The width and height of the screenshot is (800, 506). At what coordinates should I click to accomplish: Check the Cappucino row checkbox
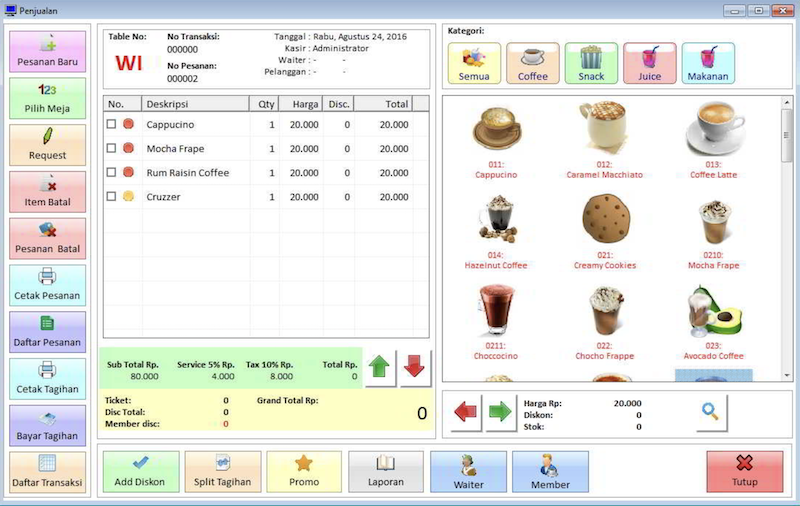pyautogui.click(x=112, y=125)
